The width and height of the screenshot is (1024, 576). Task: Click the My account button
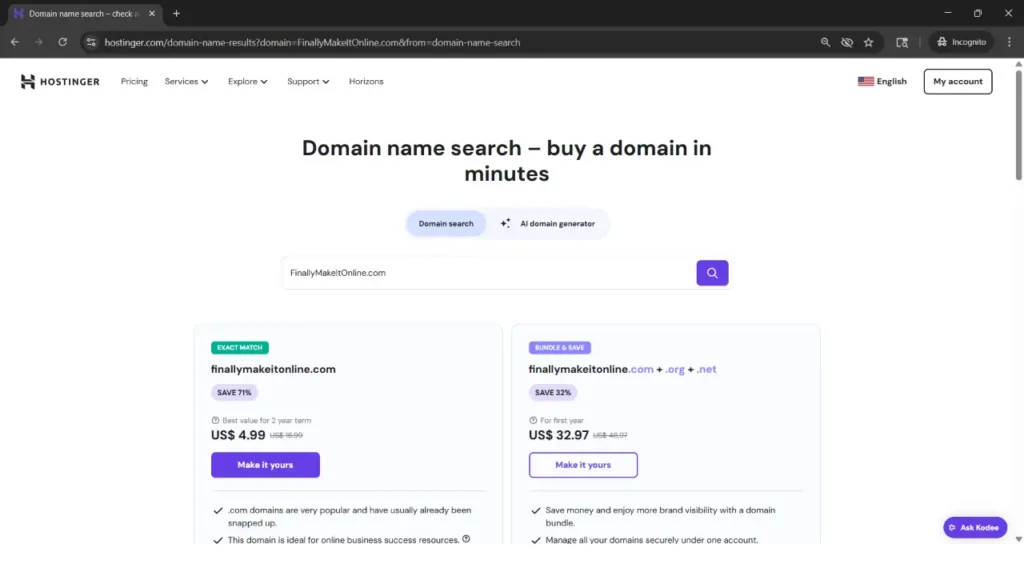[x=957, y=82]
